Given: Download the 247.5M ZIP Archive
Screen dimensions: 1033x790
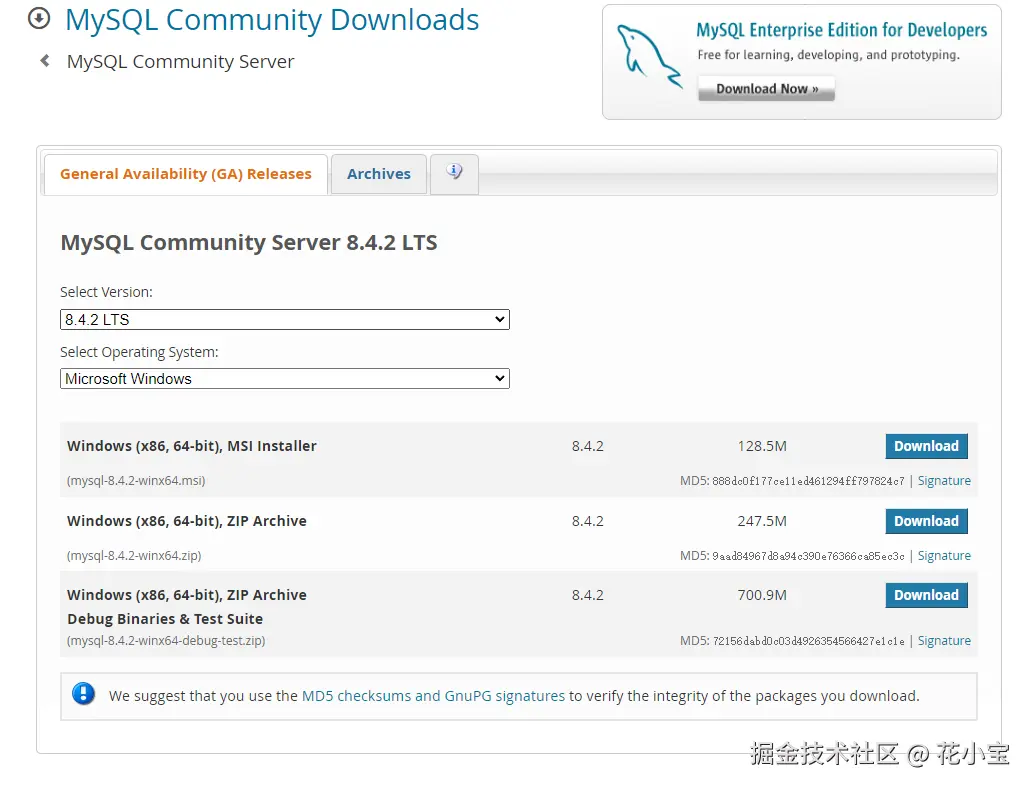Looking at the screenshot, I should 926,521.
